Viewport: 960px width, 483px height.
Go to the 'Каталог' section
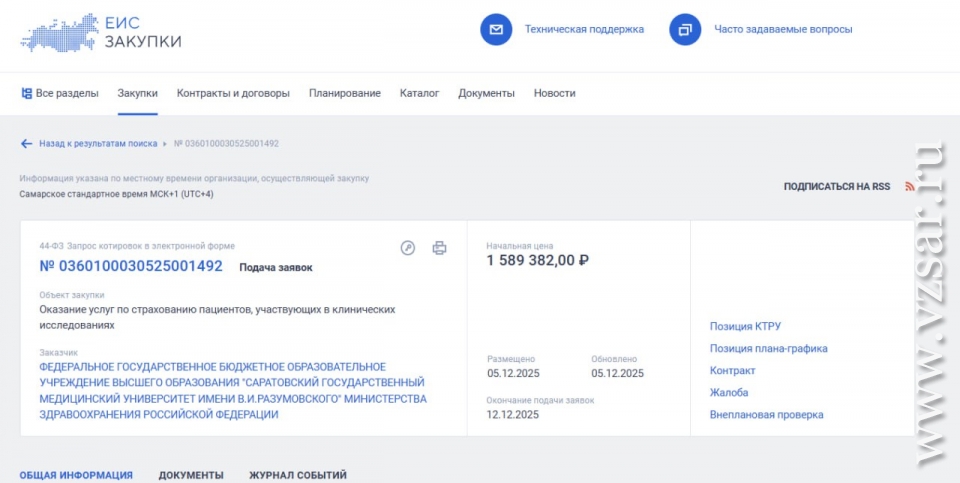[419, 93]
